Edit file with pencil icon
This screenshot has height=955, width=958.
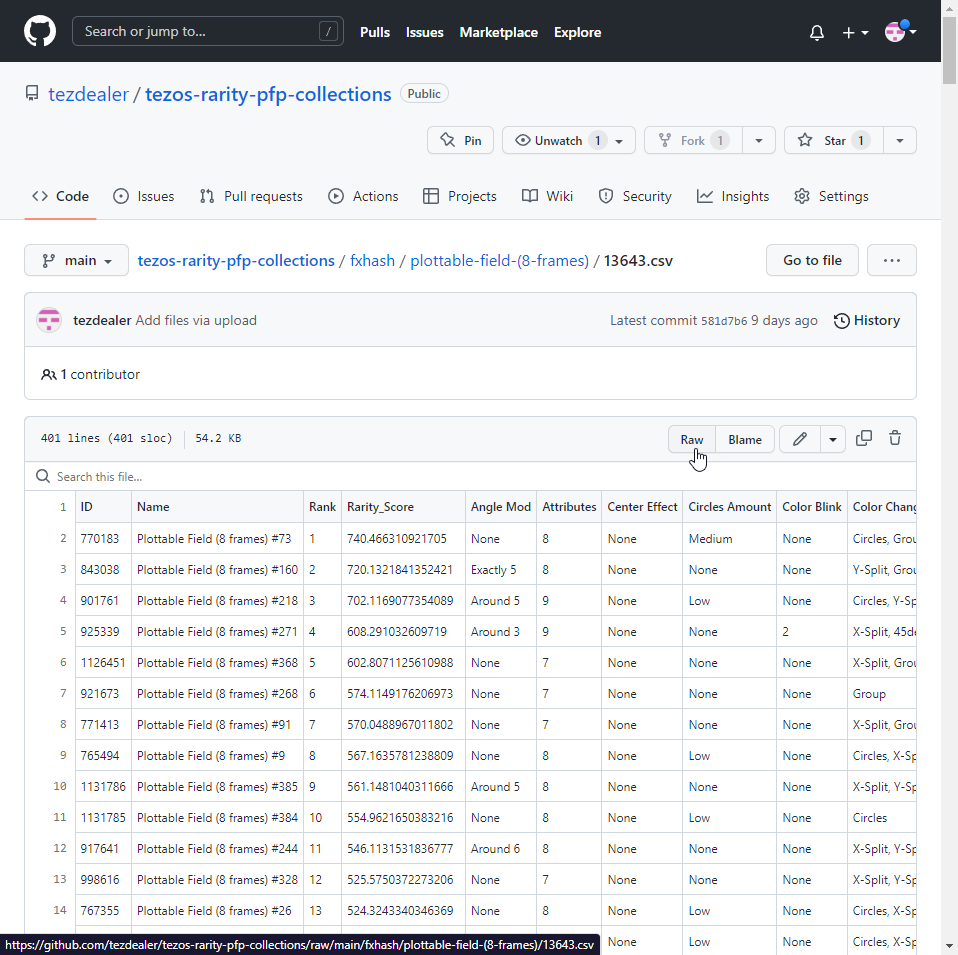tap(800, 440)
